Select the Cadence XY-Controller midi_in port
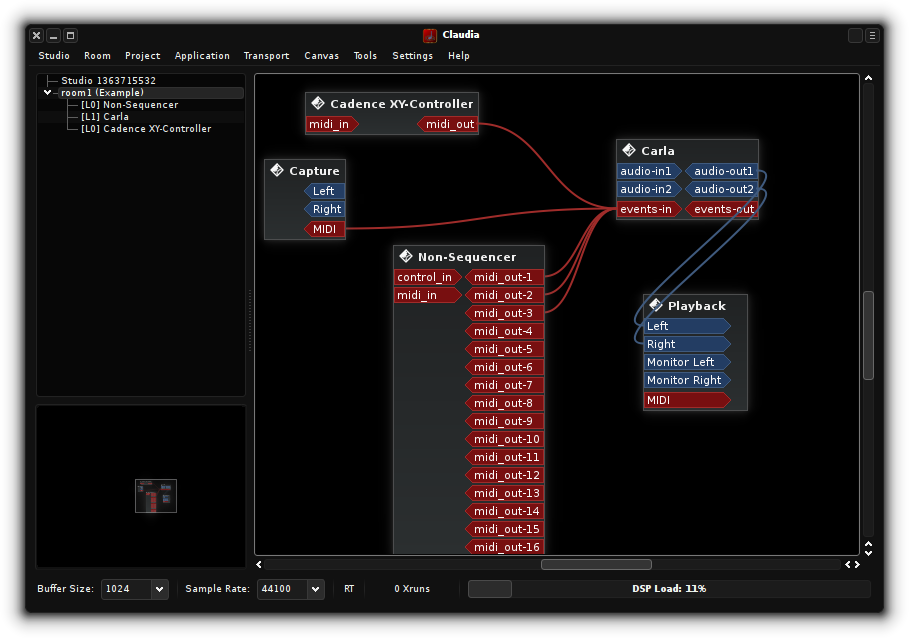 coord(332,124)
